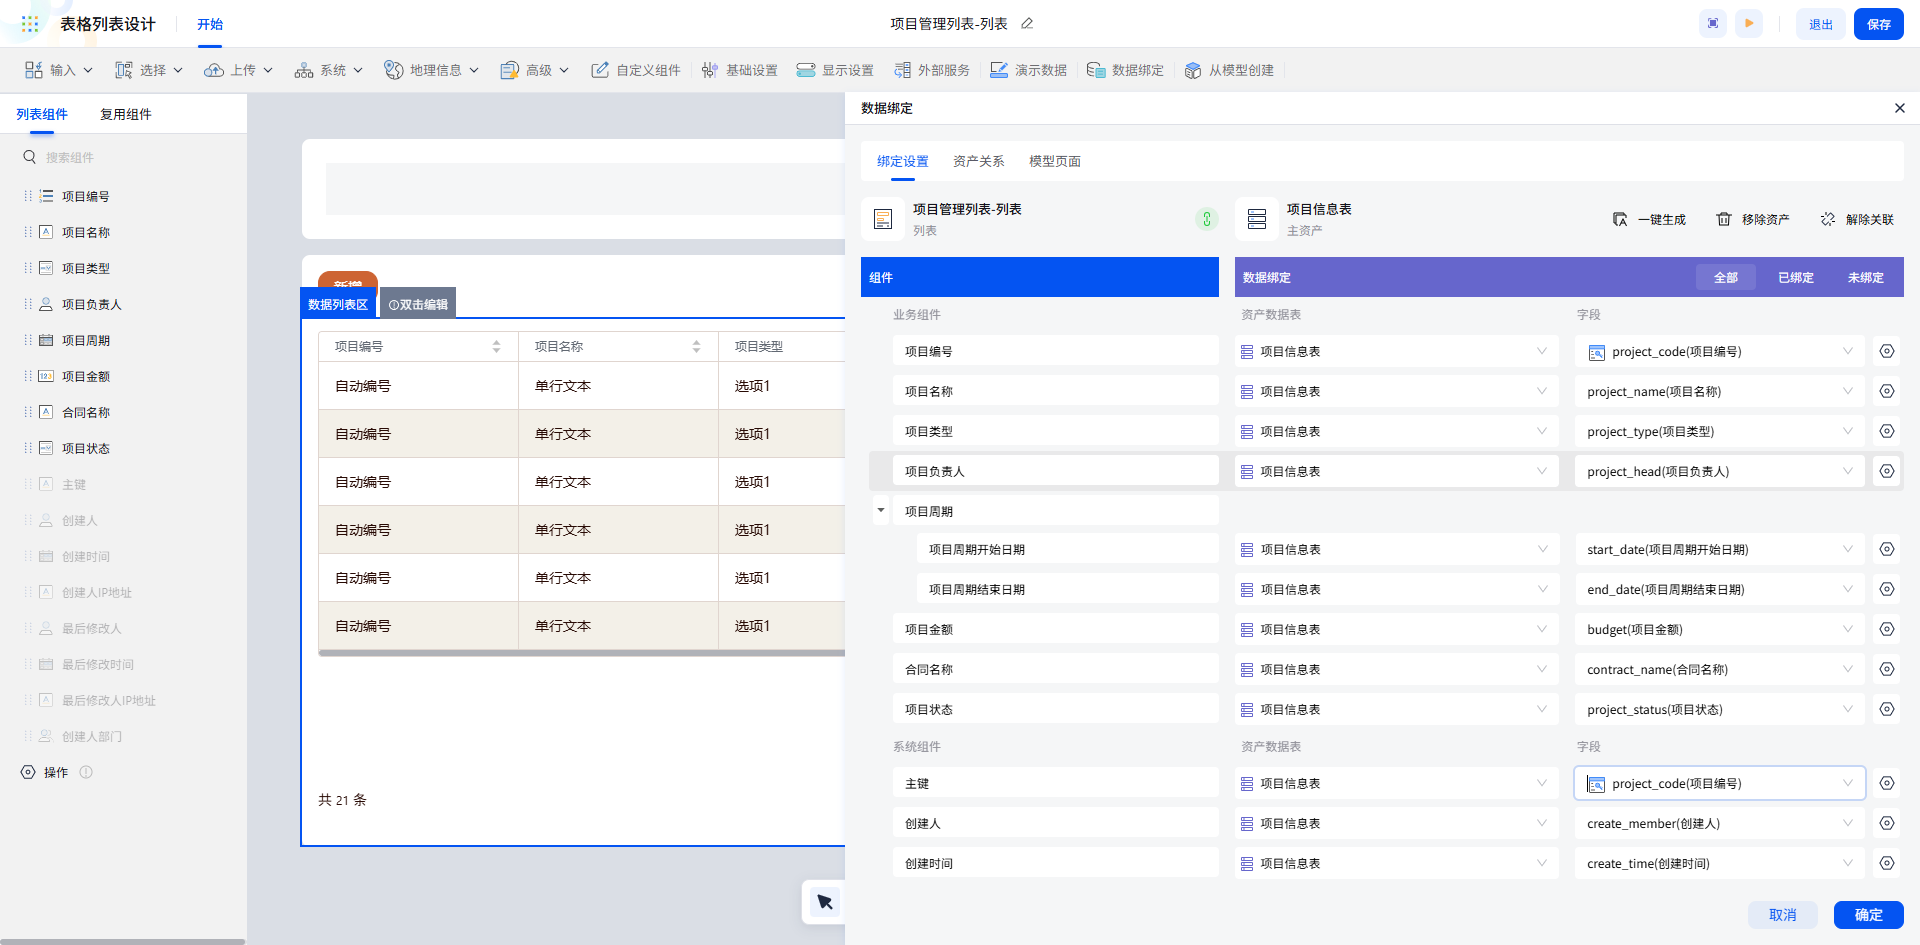The image size is (1920, 945).
Task: Click the orange play preview icon
Action: 1749,24
